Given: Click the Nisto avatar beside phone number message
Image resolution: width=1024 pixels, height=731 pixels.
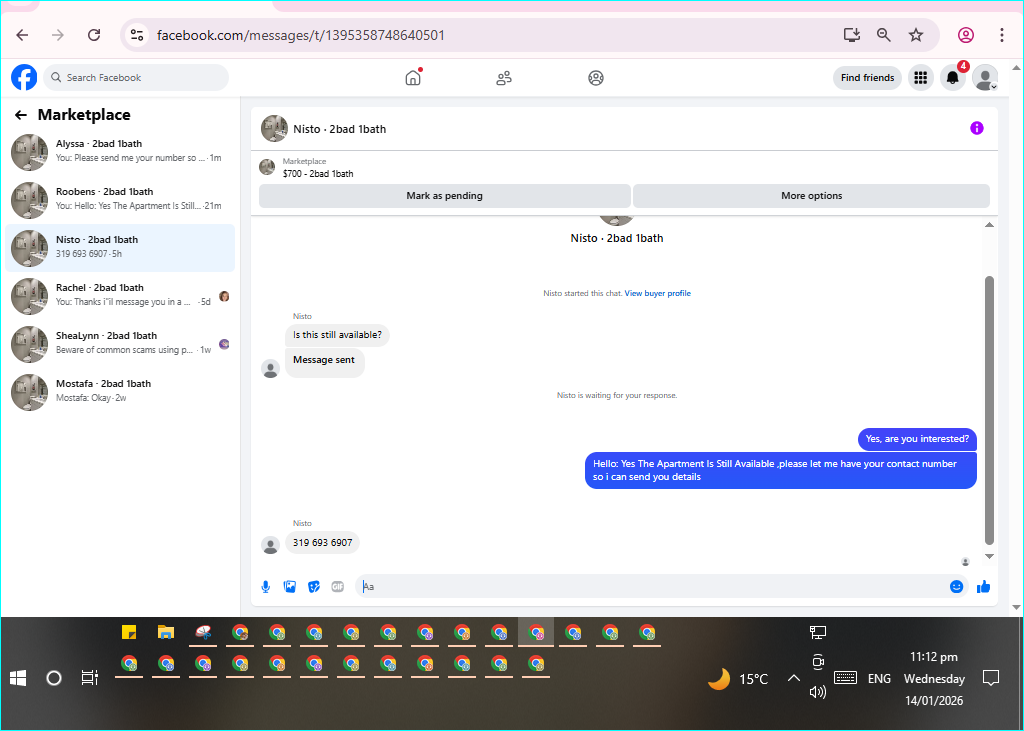Looking at the screenshot, I should tap(270, 545).
